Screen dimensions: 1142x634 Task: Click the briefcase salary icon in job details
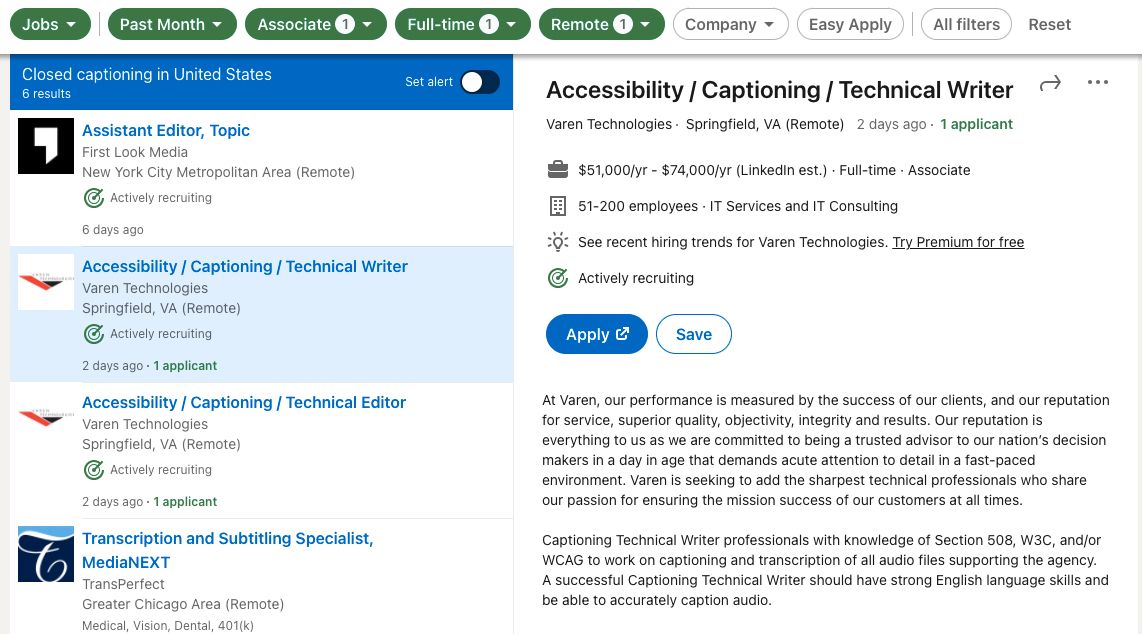coord(558,170)
